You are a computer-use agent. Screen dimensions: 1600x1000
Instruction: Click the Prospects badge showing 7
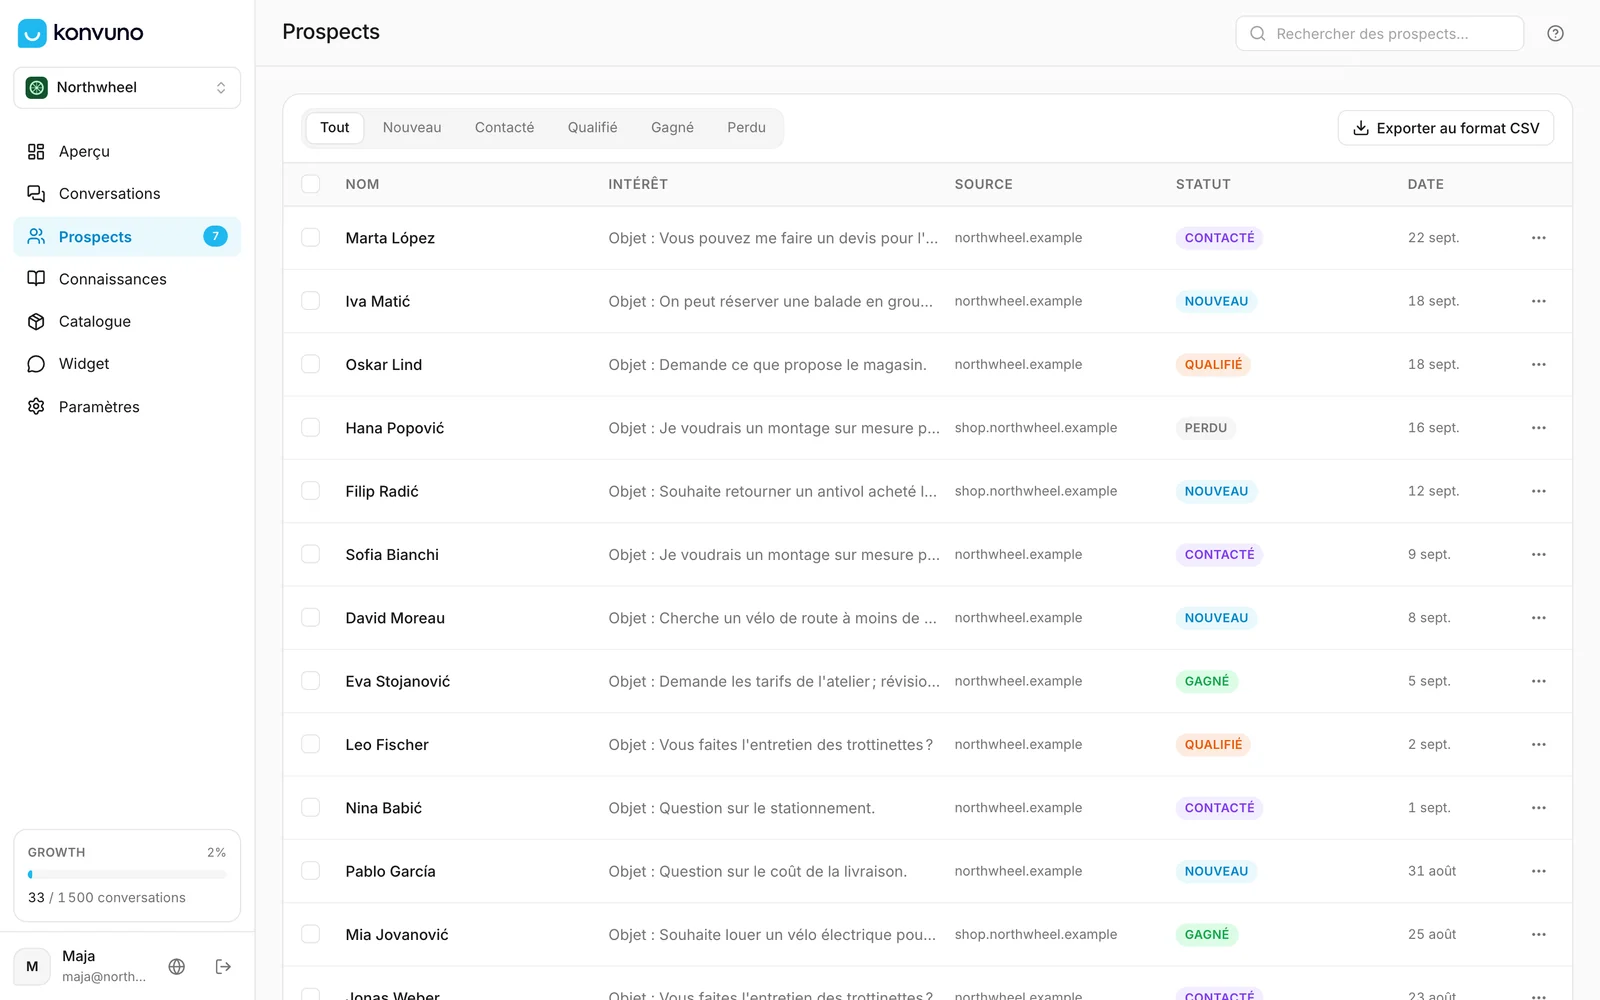click(x=215, y=236)
